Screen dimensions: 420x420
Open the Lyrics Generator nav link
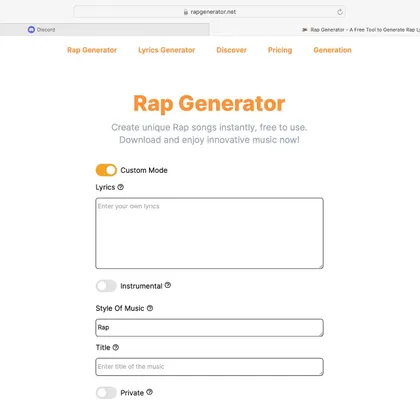(x=167, y=50)
